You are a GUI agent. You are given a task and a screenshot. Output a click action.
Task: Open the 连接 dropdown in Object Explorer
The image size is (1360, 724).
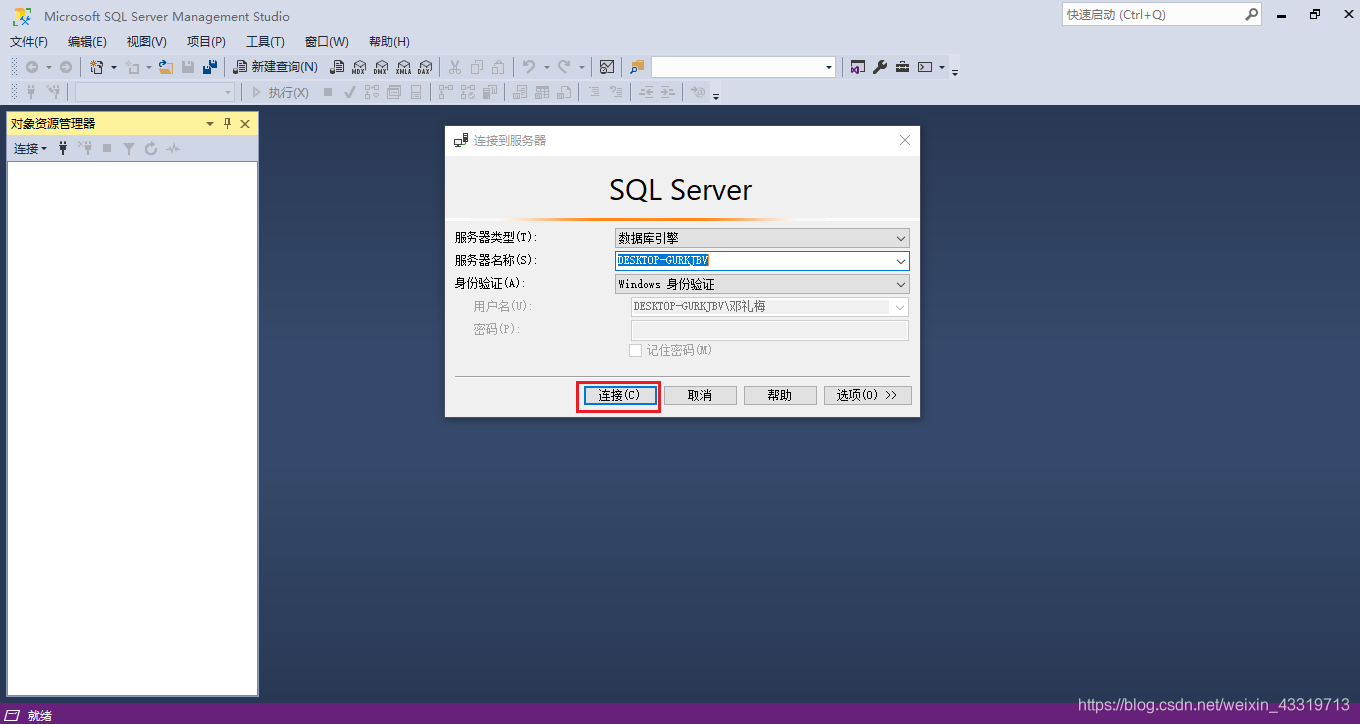30,148
